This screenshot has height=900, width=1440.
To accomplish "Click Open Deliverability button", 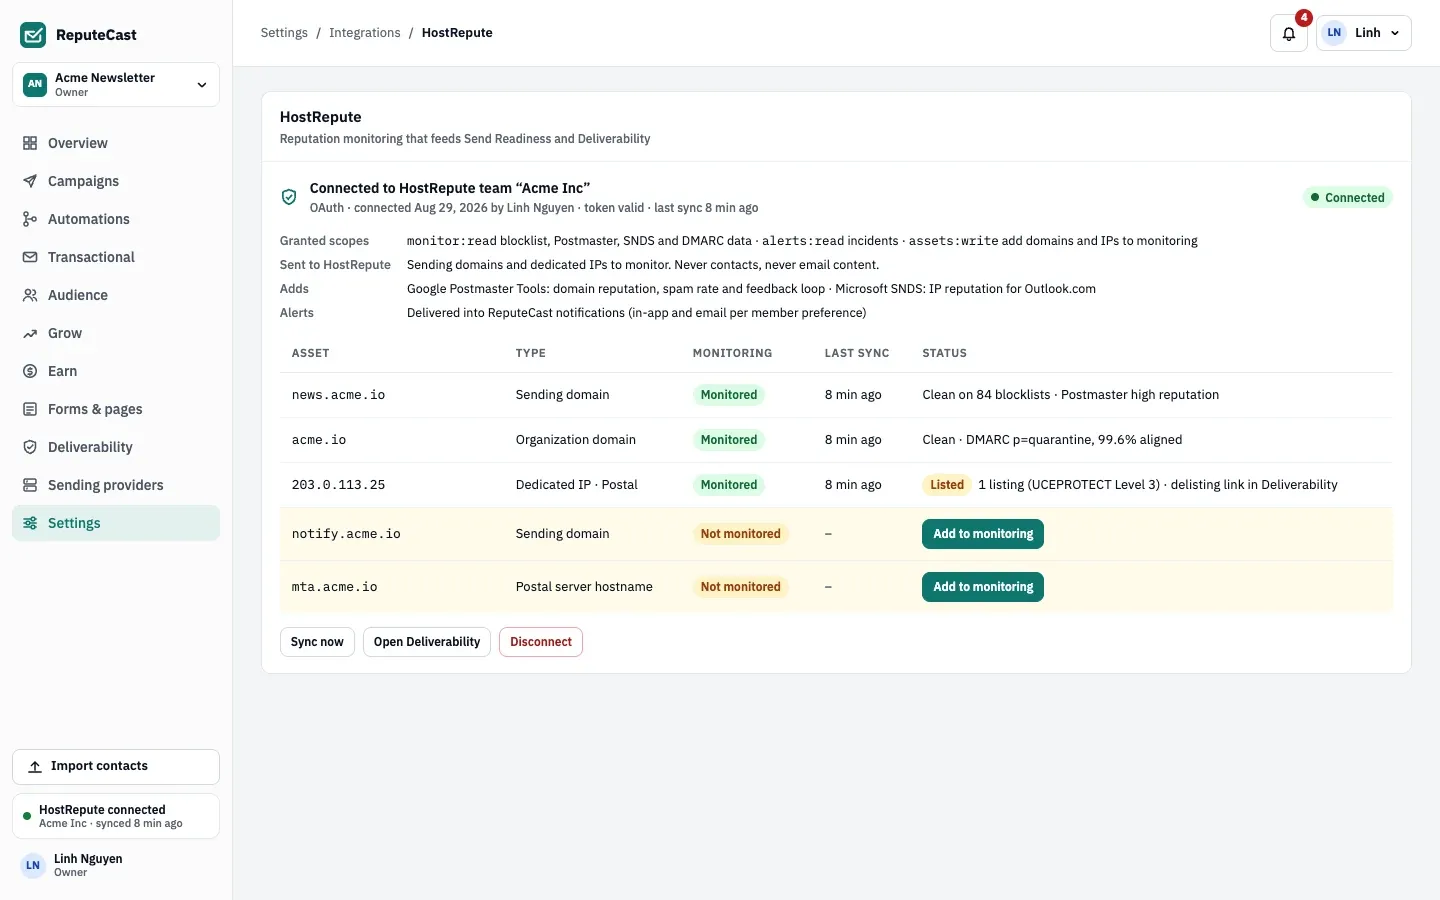I will (427, 642).
